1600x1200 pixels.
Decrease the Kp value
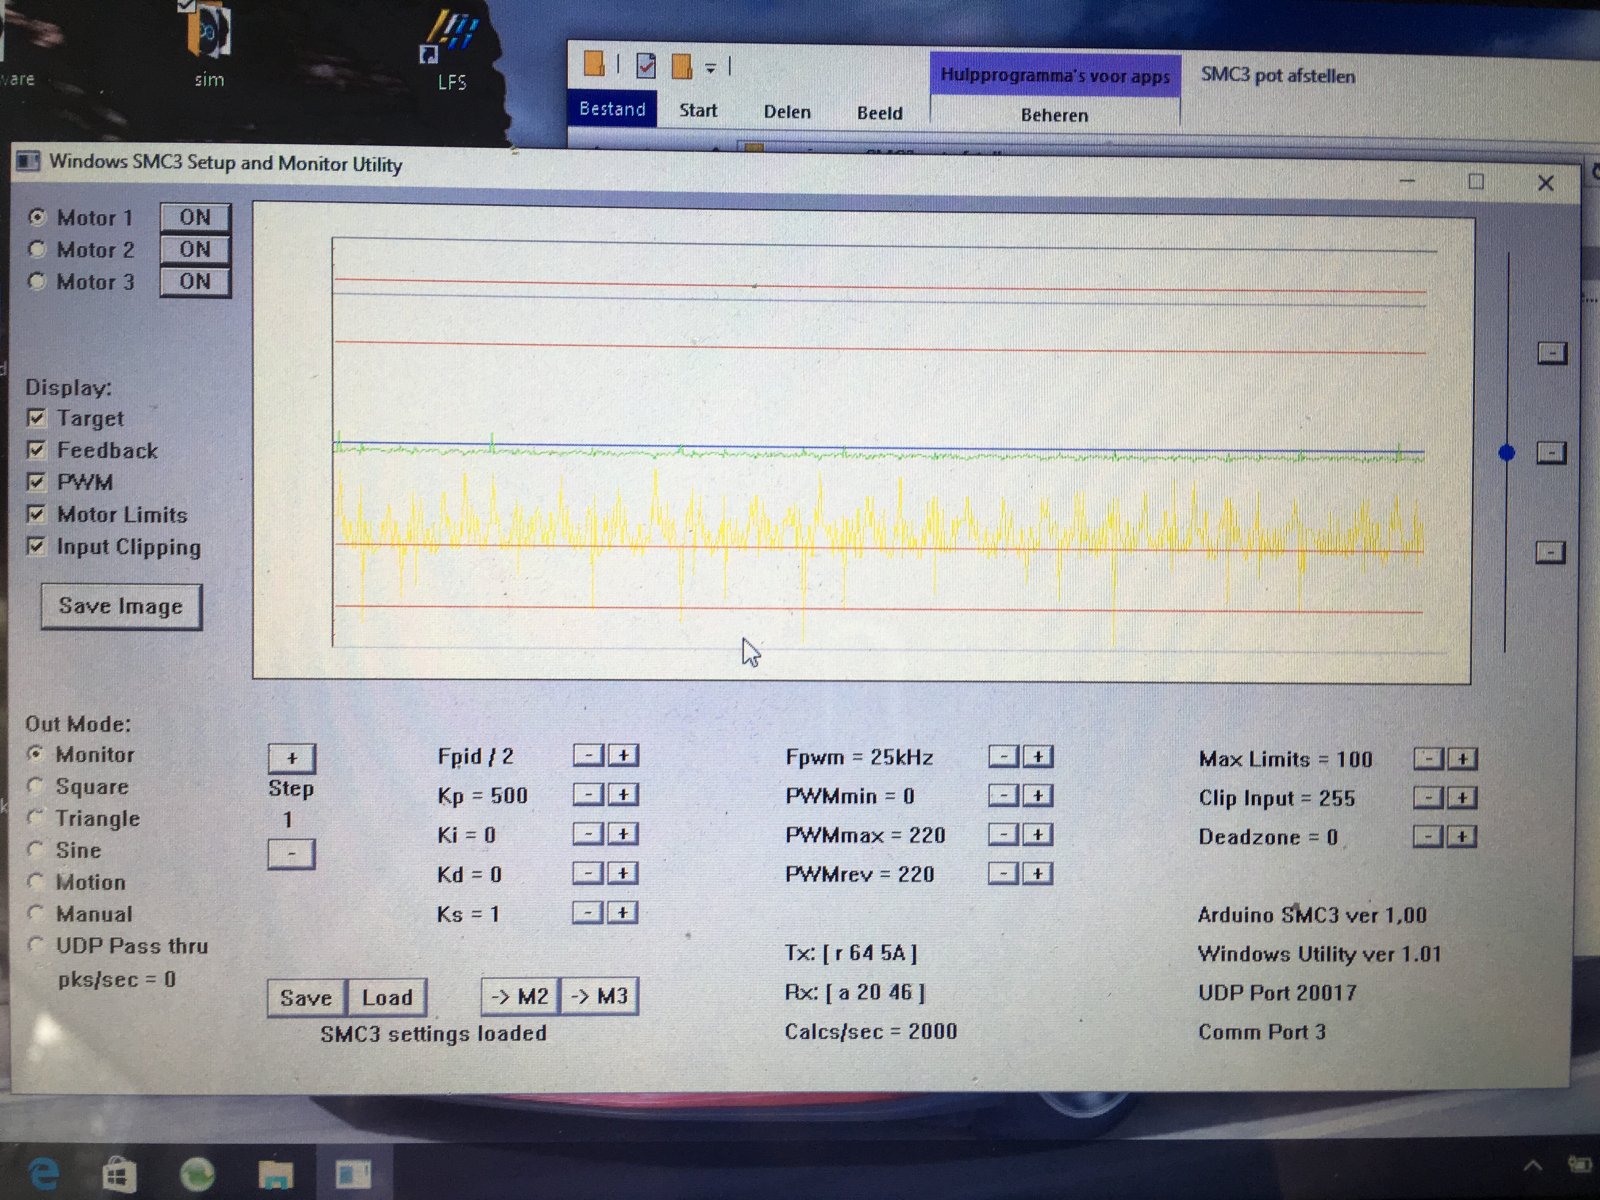coord(588,794)
